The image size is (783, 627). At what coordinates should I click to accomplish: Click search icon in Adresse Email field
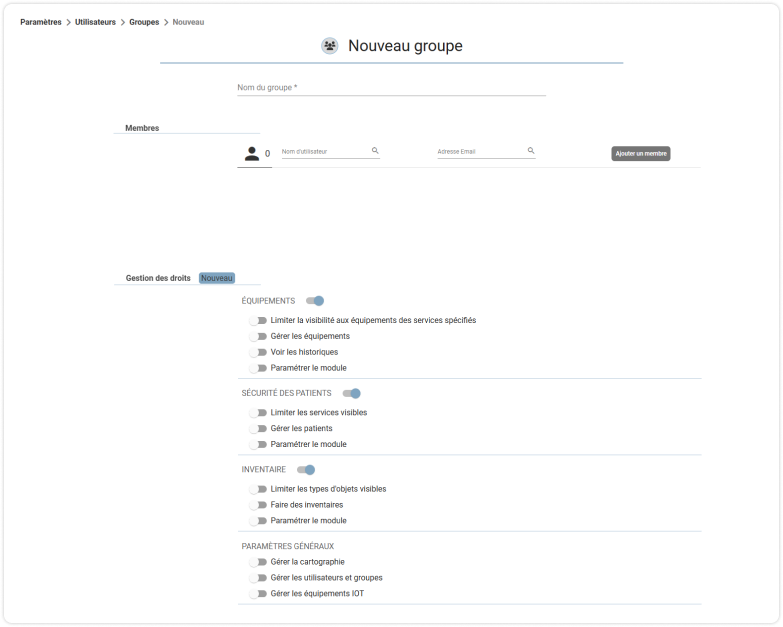(x=531, y=150)
